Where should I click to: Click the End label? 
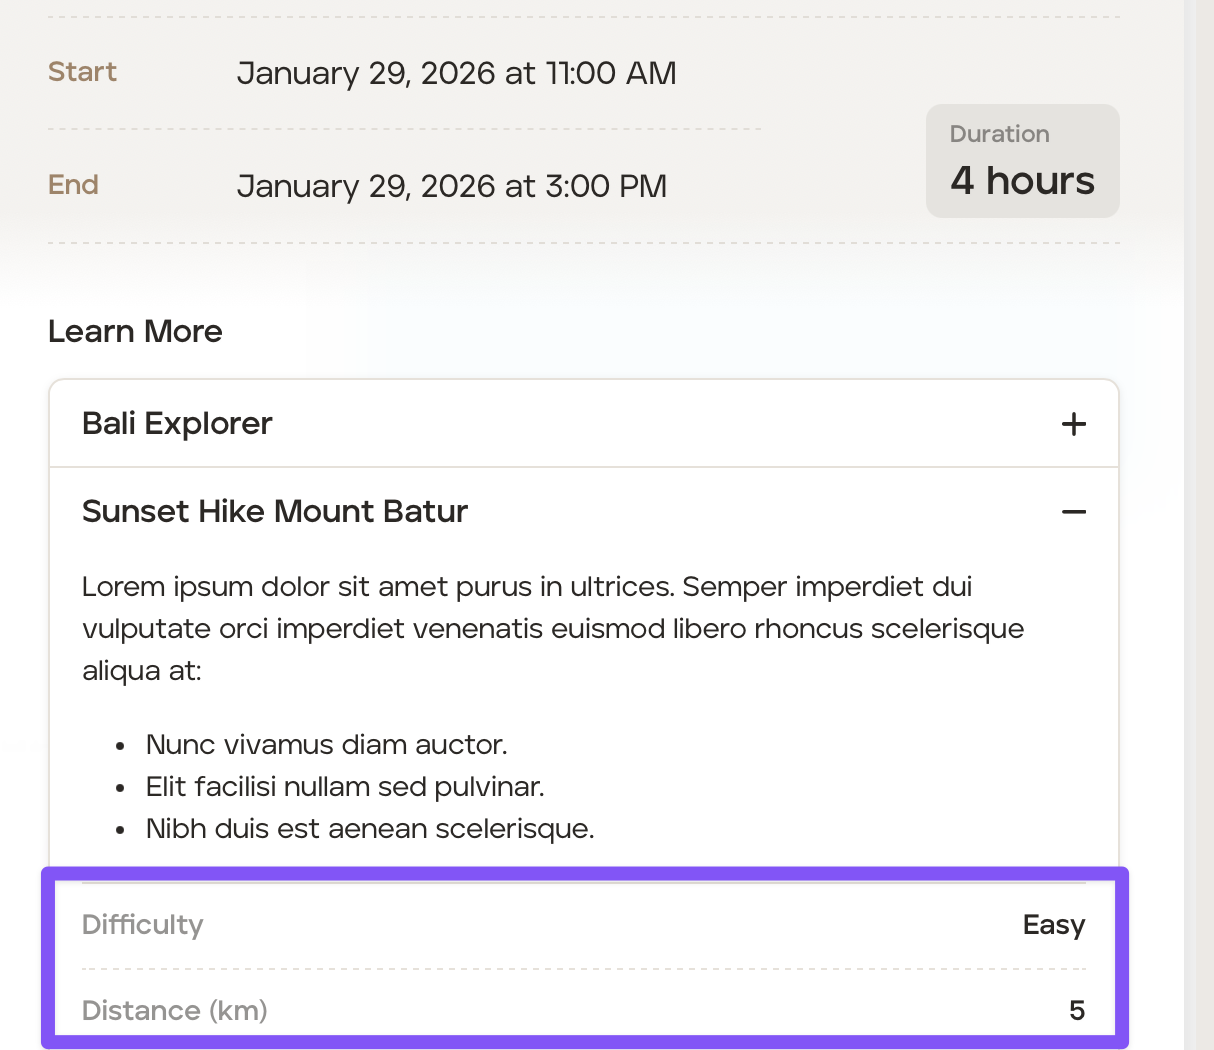[x=73, y=185]
